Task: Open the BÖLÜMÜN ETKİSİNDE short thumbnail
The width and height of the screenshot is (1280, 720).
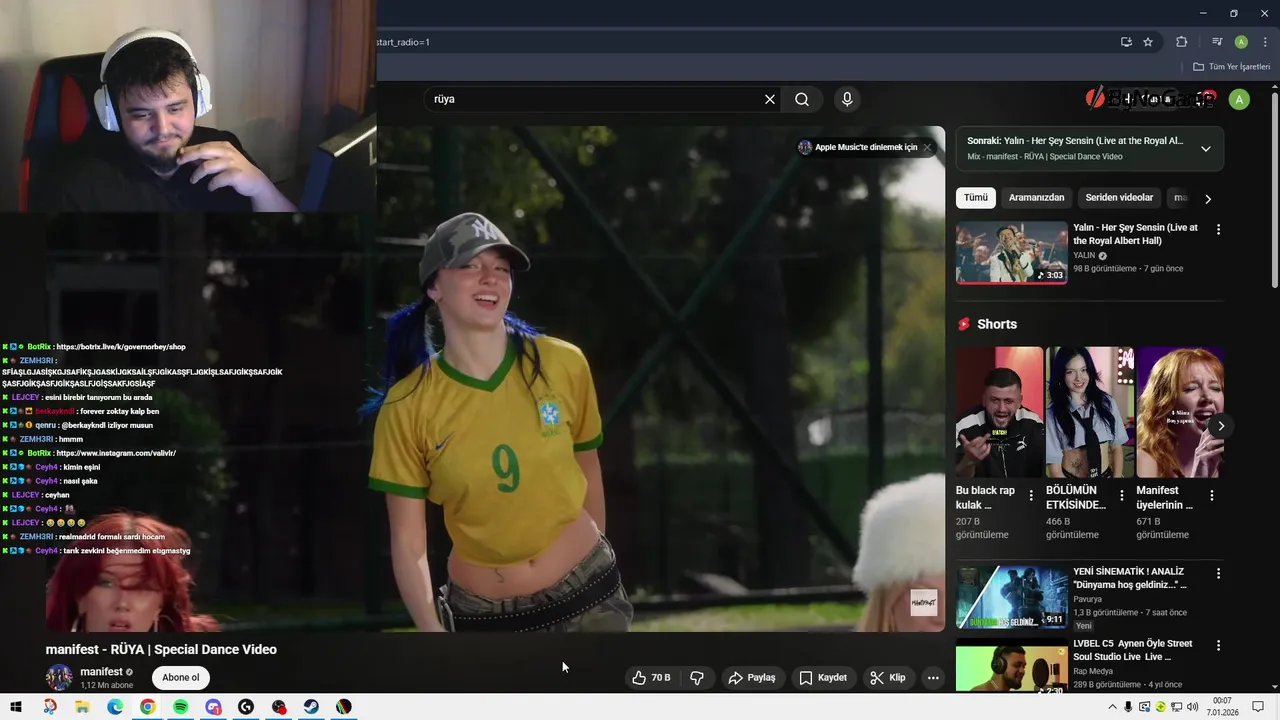Action: pyautogui.click(x=1089, y=412)
